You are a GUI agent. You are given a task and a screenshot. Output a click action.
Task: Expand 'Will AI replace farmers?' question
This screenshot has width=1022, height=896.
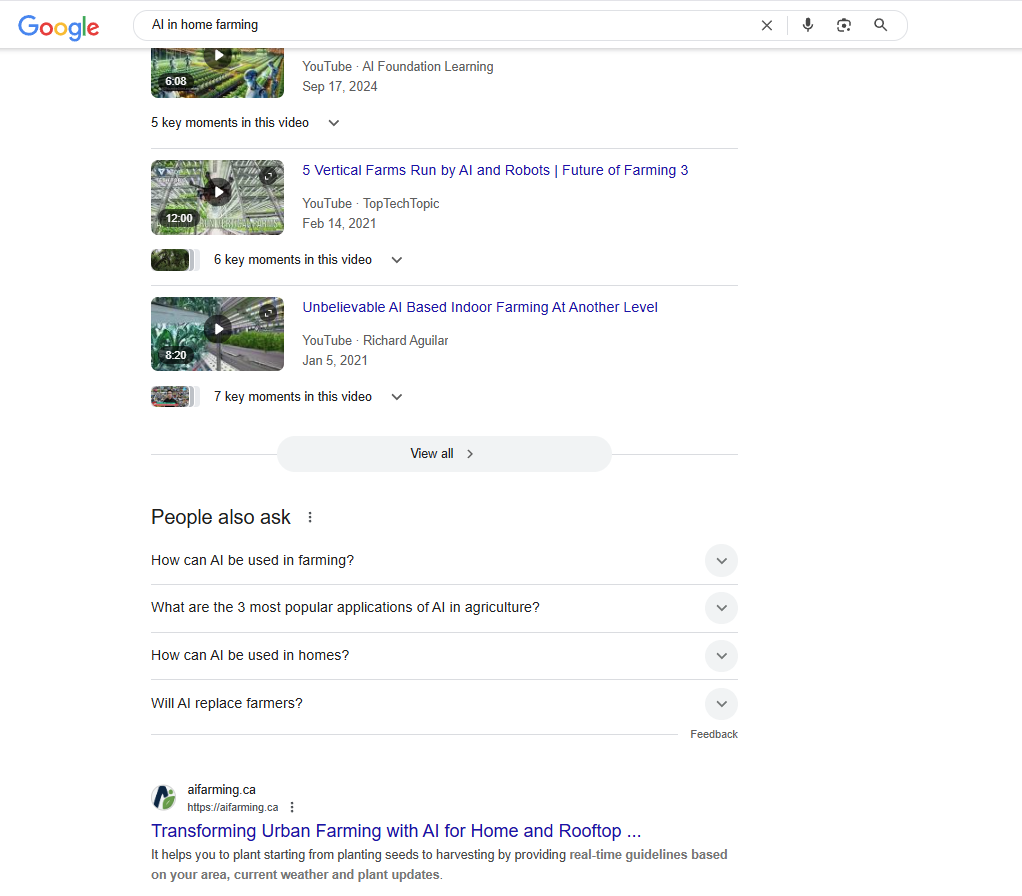(x=444, y=704)
